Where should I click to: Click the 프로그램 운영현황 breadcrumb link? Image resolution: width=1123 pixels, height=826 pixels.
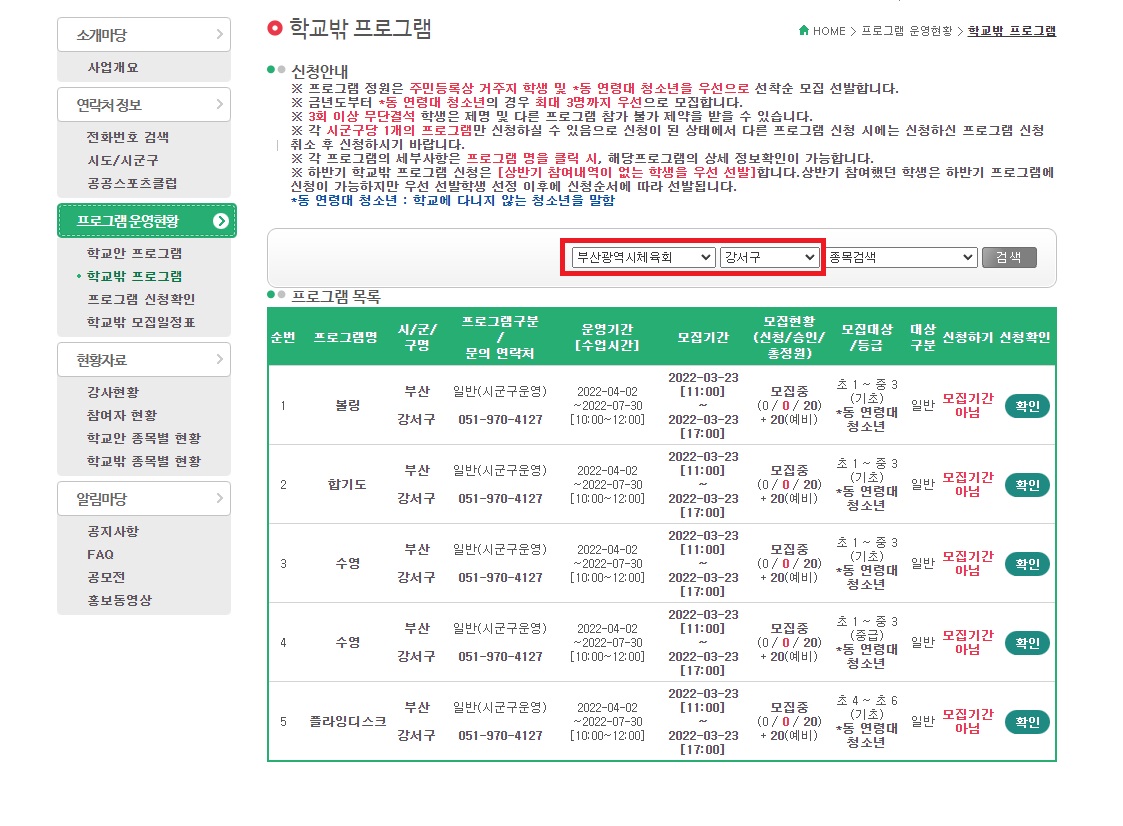[907, 31]
